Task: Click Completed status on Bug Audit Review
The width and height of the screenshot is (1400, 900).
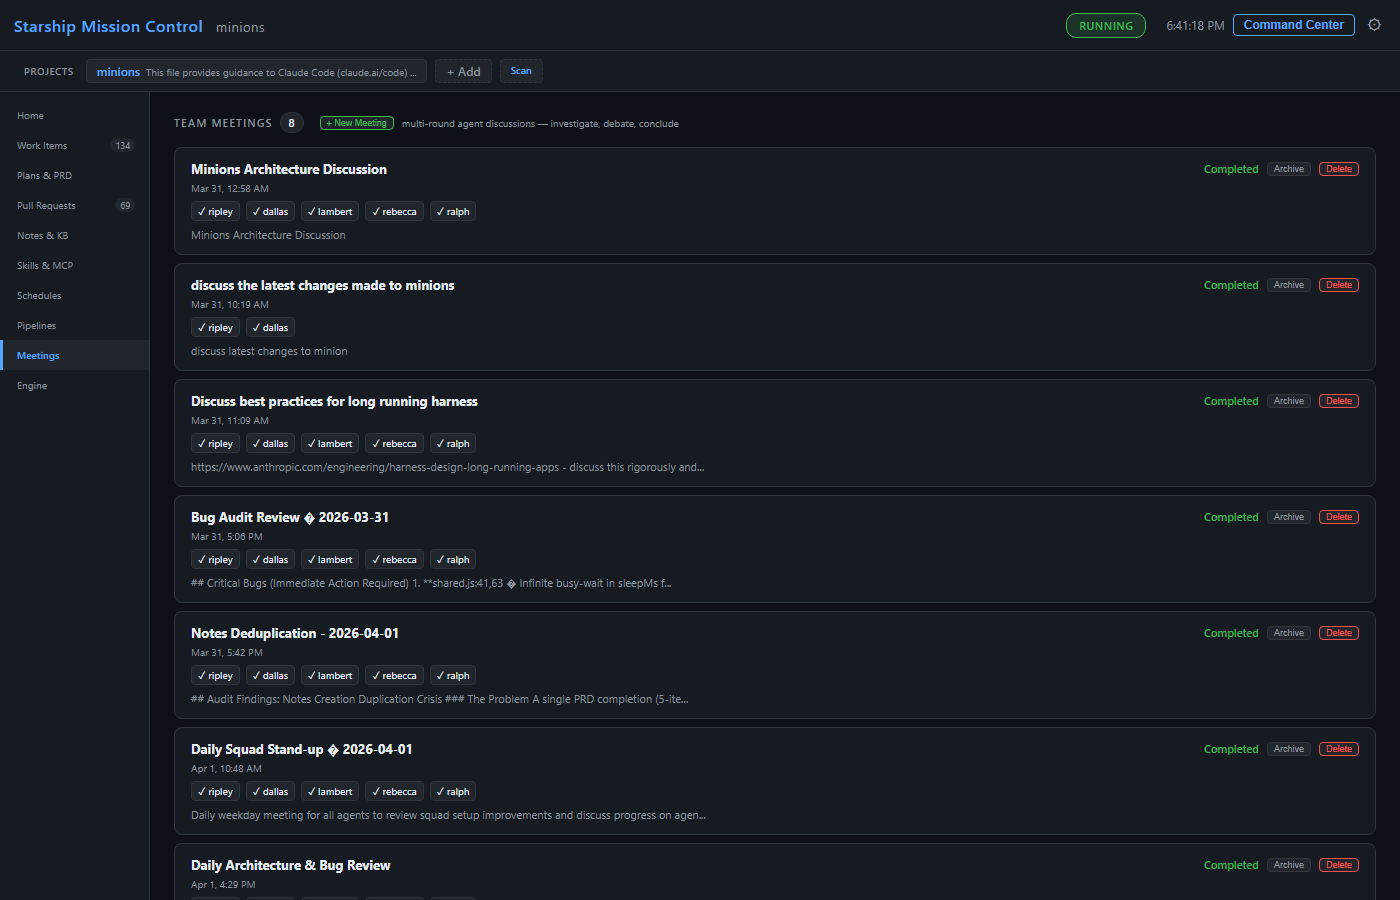Action: 1231,517
